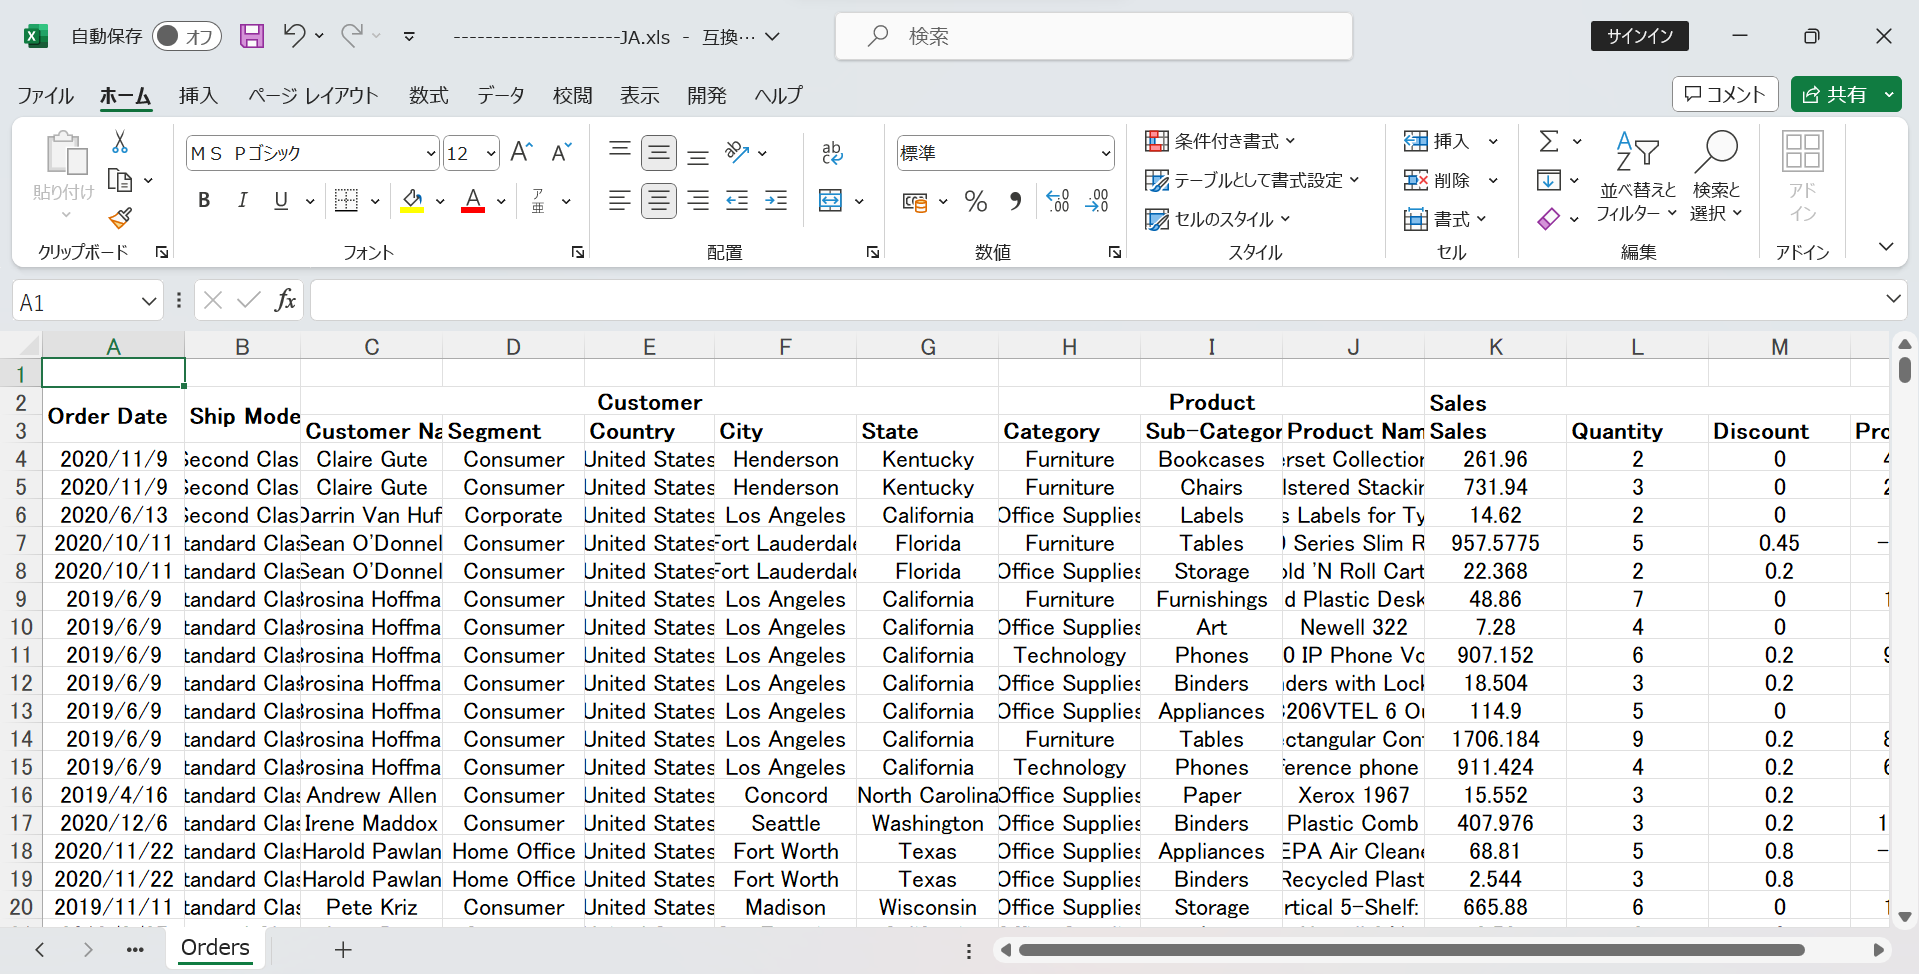Open the ファイル menu
The height and width of the screenshot is (974, 1919).
45,95
